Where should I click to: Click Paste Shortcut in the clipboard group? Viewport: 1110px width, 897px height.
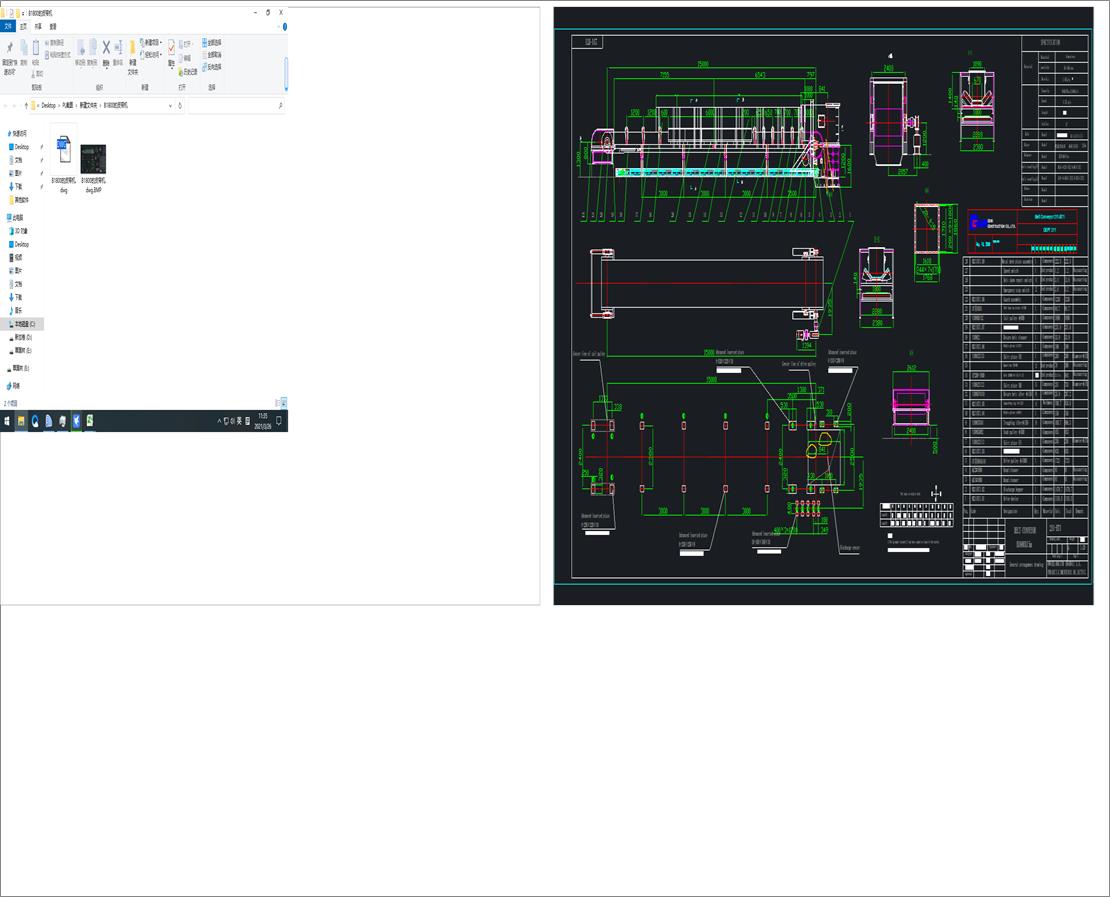(x=58, y=55)
